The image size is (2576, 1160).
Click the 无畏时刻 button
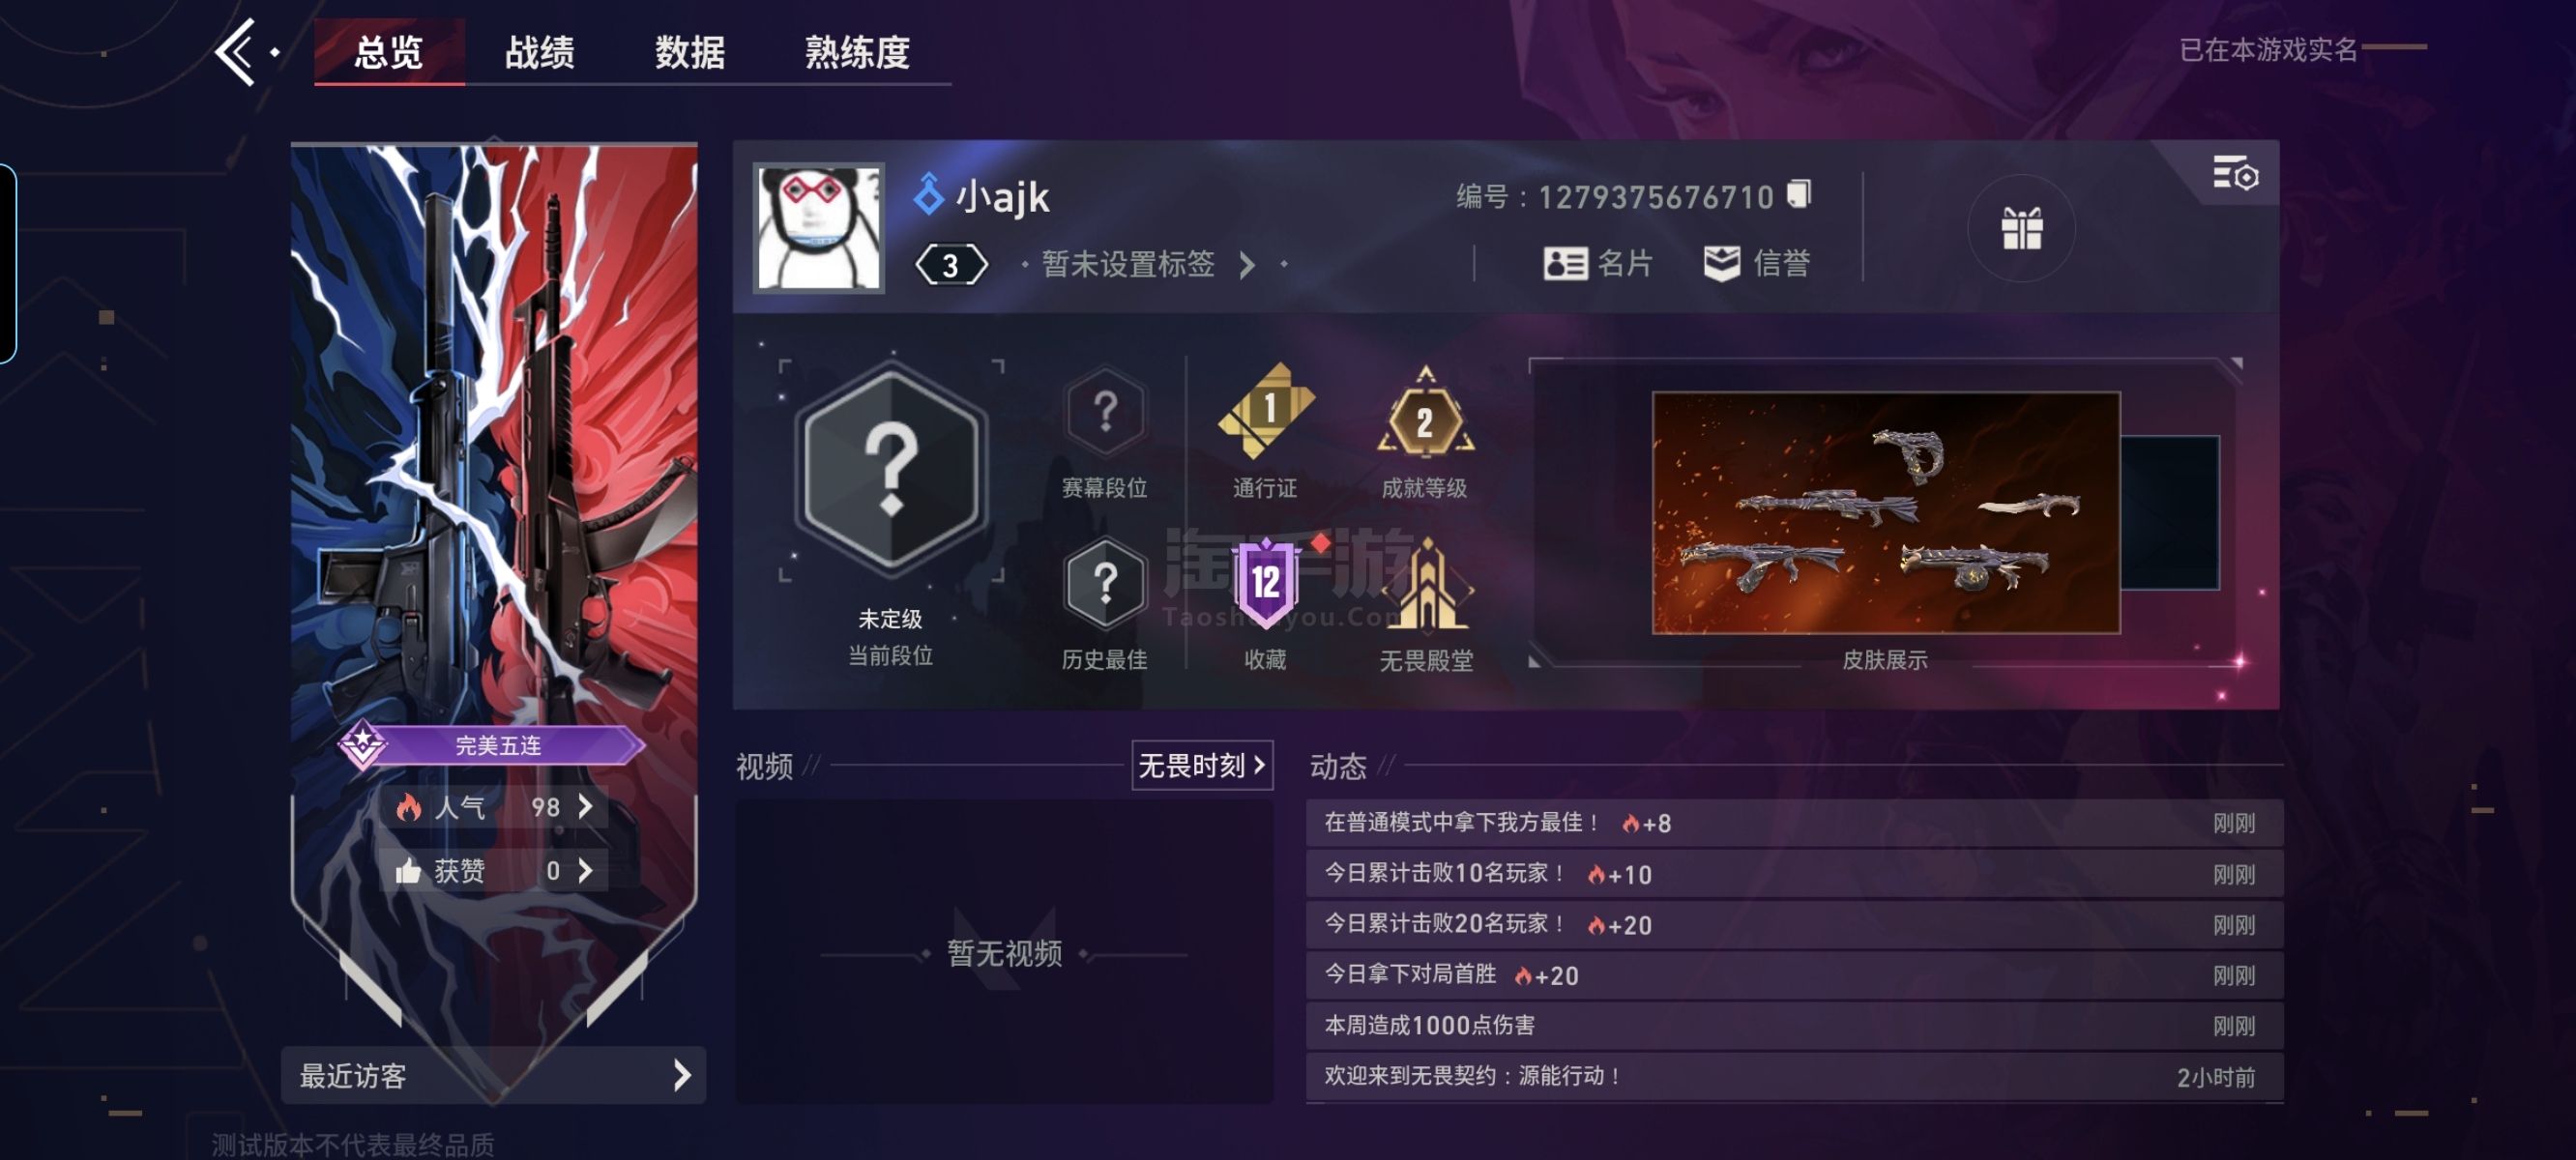(x=1202, y=765)
